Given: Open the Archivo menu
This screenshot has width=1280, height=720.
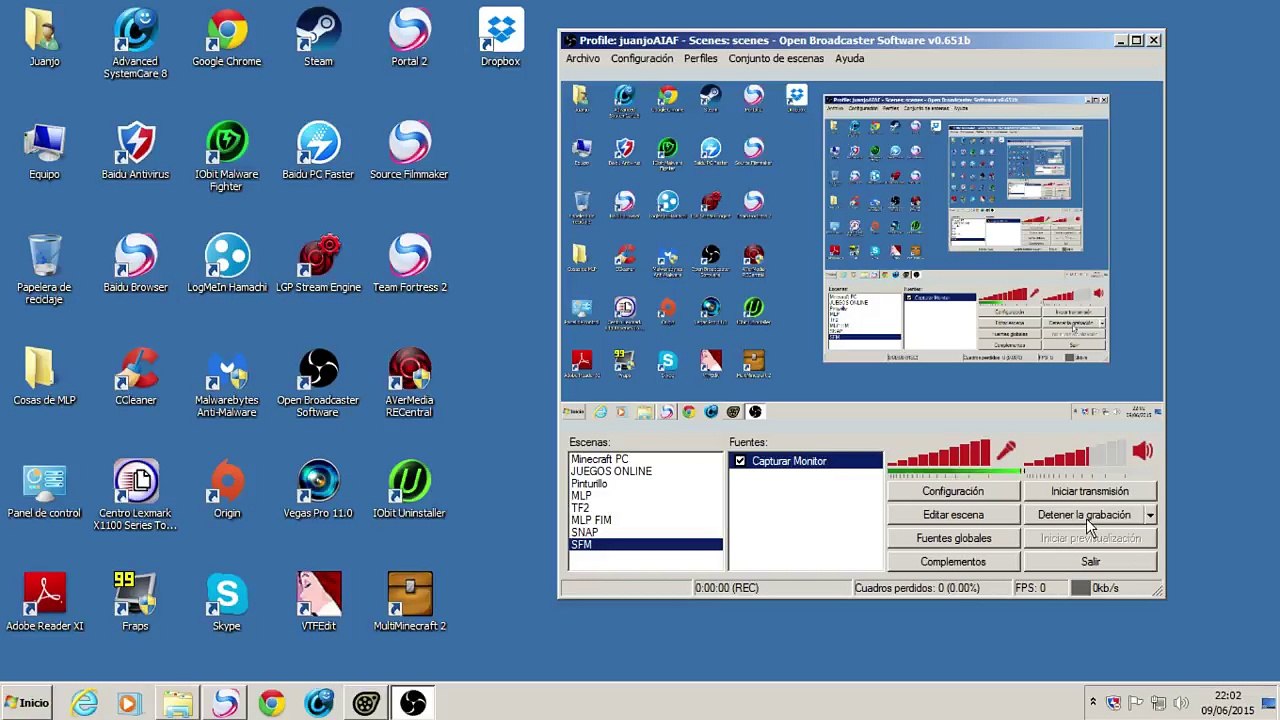Looking at the screenshot, I should coord(583,58).
